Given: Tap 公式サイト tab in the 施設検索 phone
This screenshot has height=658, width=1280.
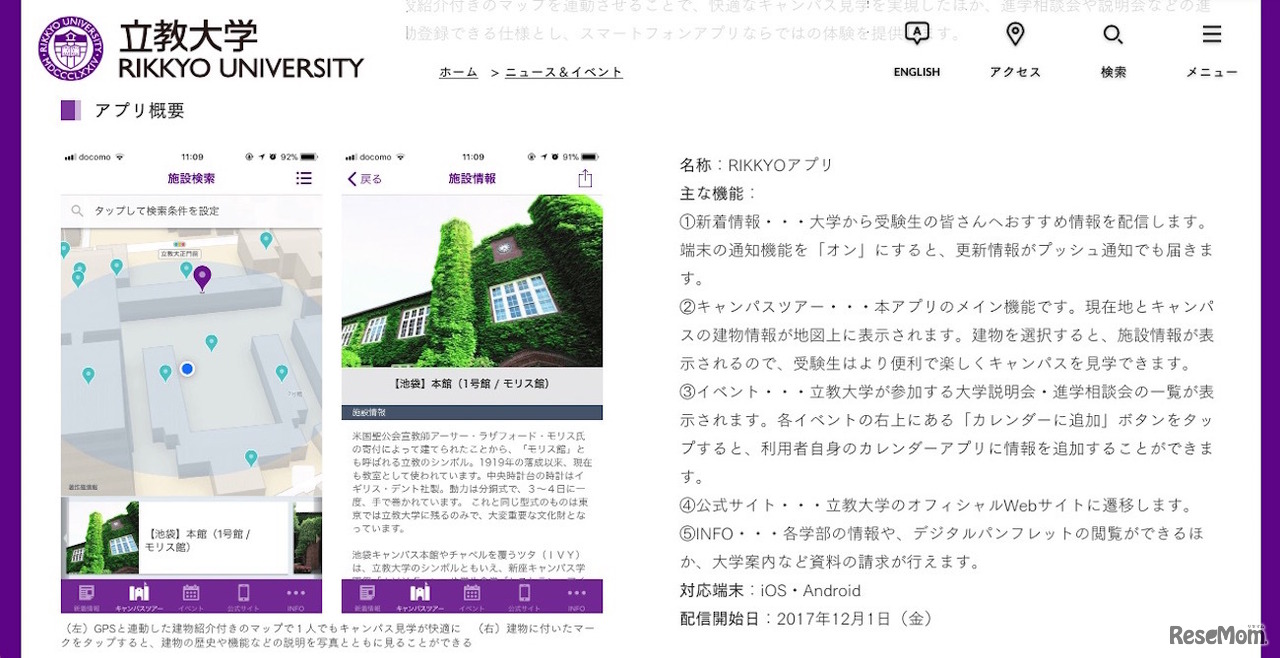Looking at the screenshot, I should coord(243,597).
